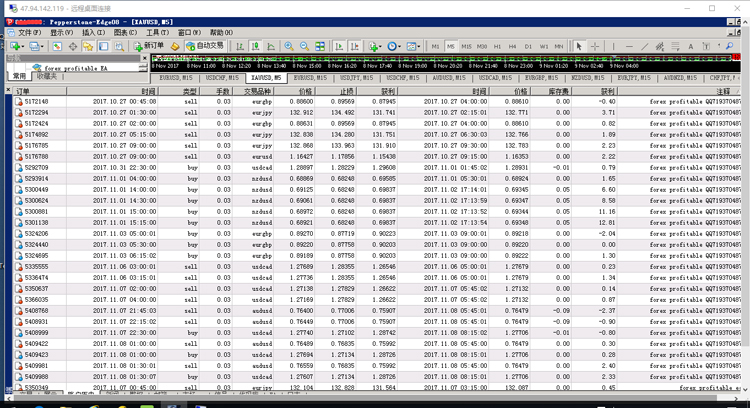Expand the profiles dropdown arrow
This screenshot has height=408, width=750.
42,47
